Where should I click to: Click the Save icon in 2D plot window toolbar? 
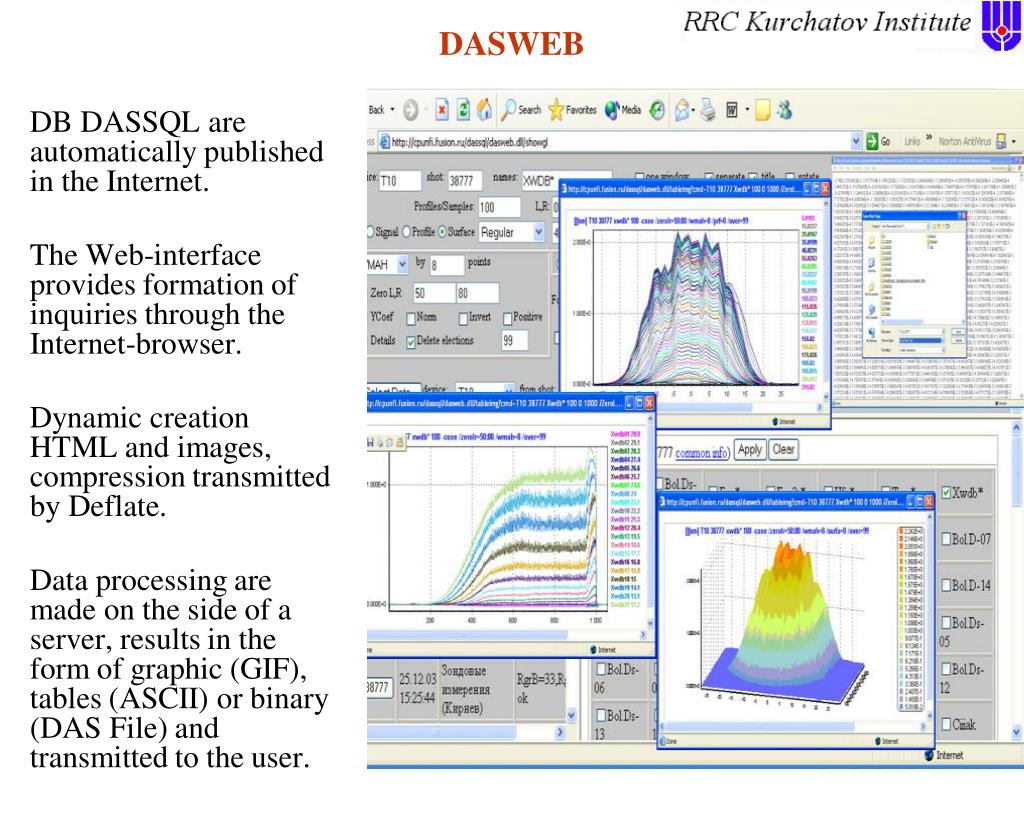[x=371, y=442]
